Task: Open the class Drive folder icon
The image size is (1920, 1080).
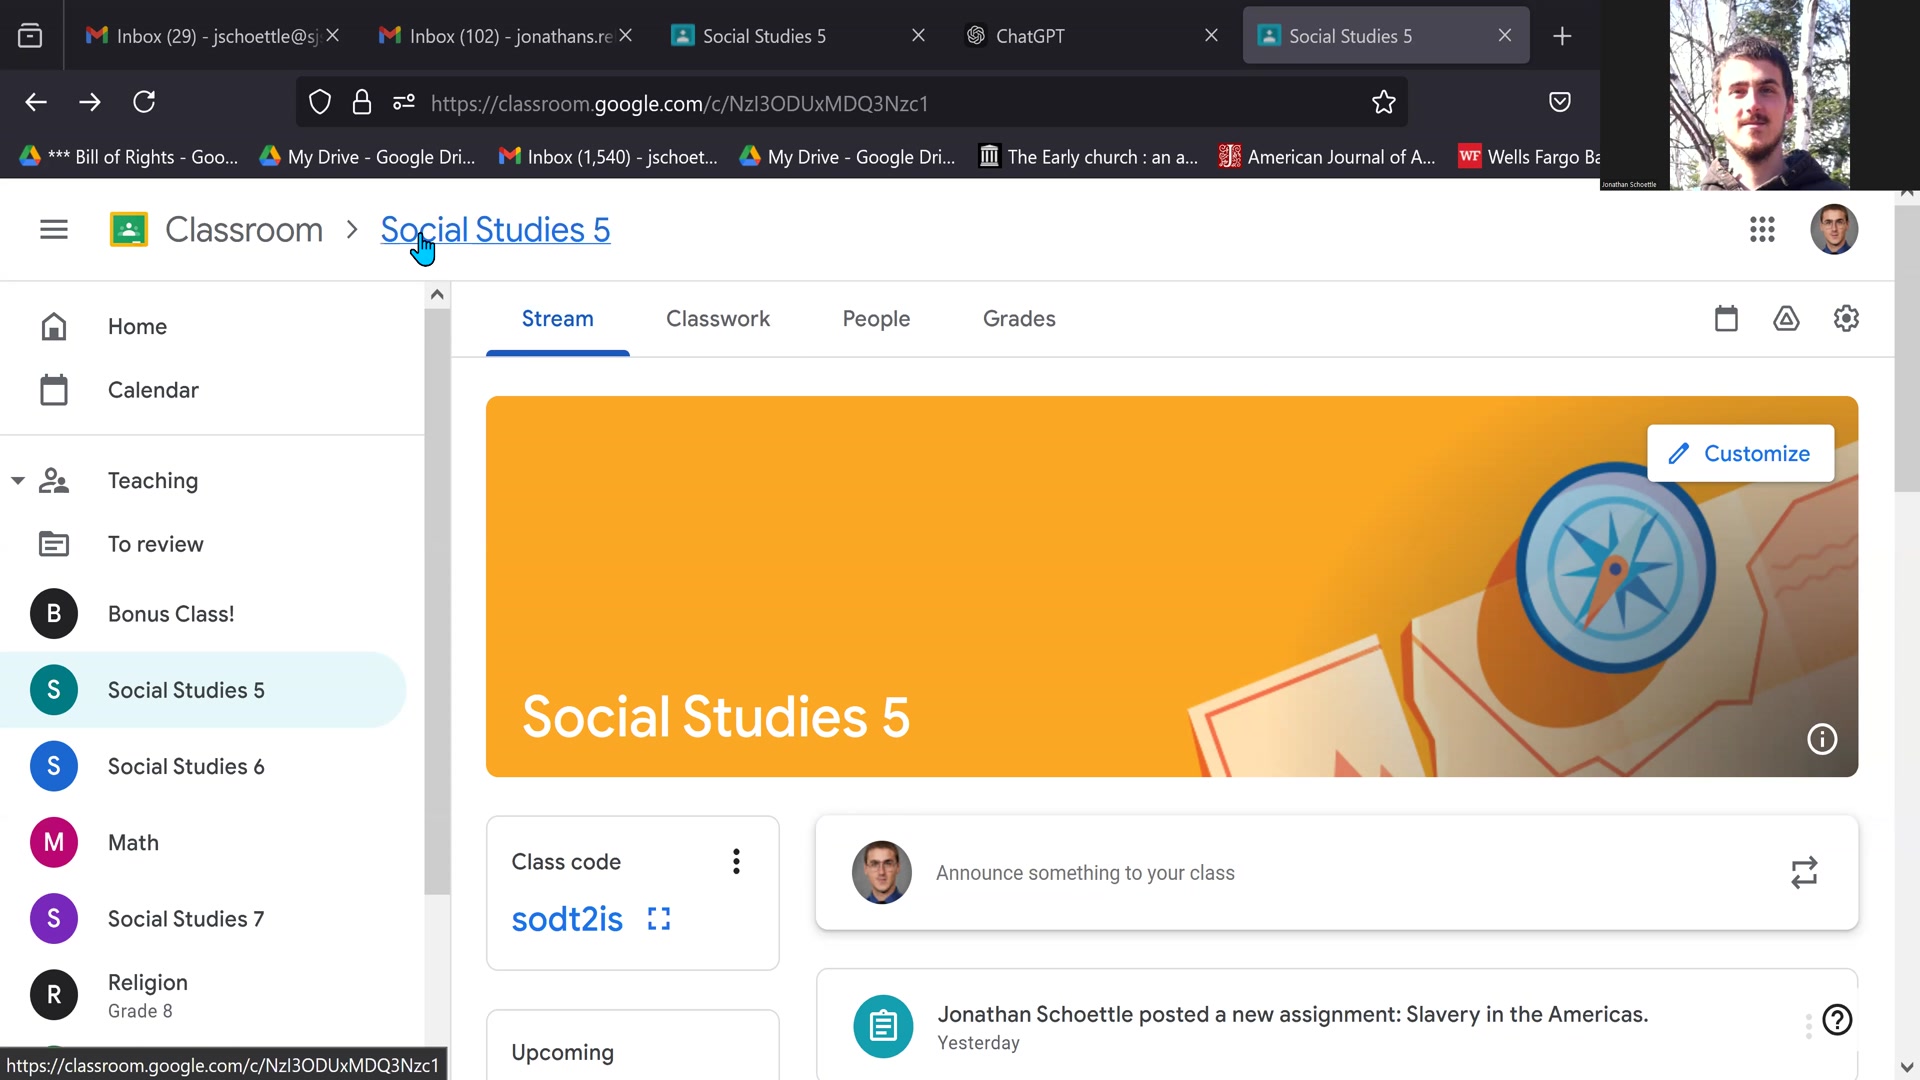Action: coord(1786,319)
